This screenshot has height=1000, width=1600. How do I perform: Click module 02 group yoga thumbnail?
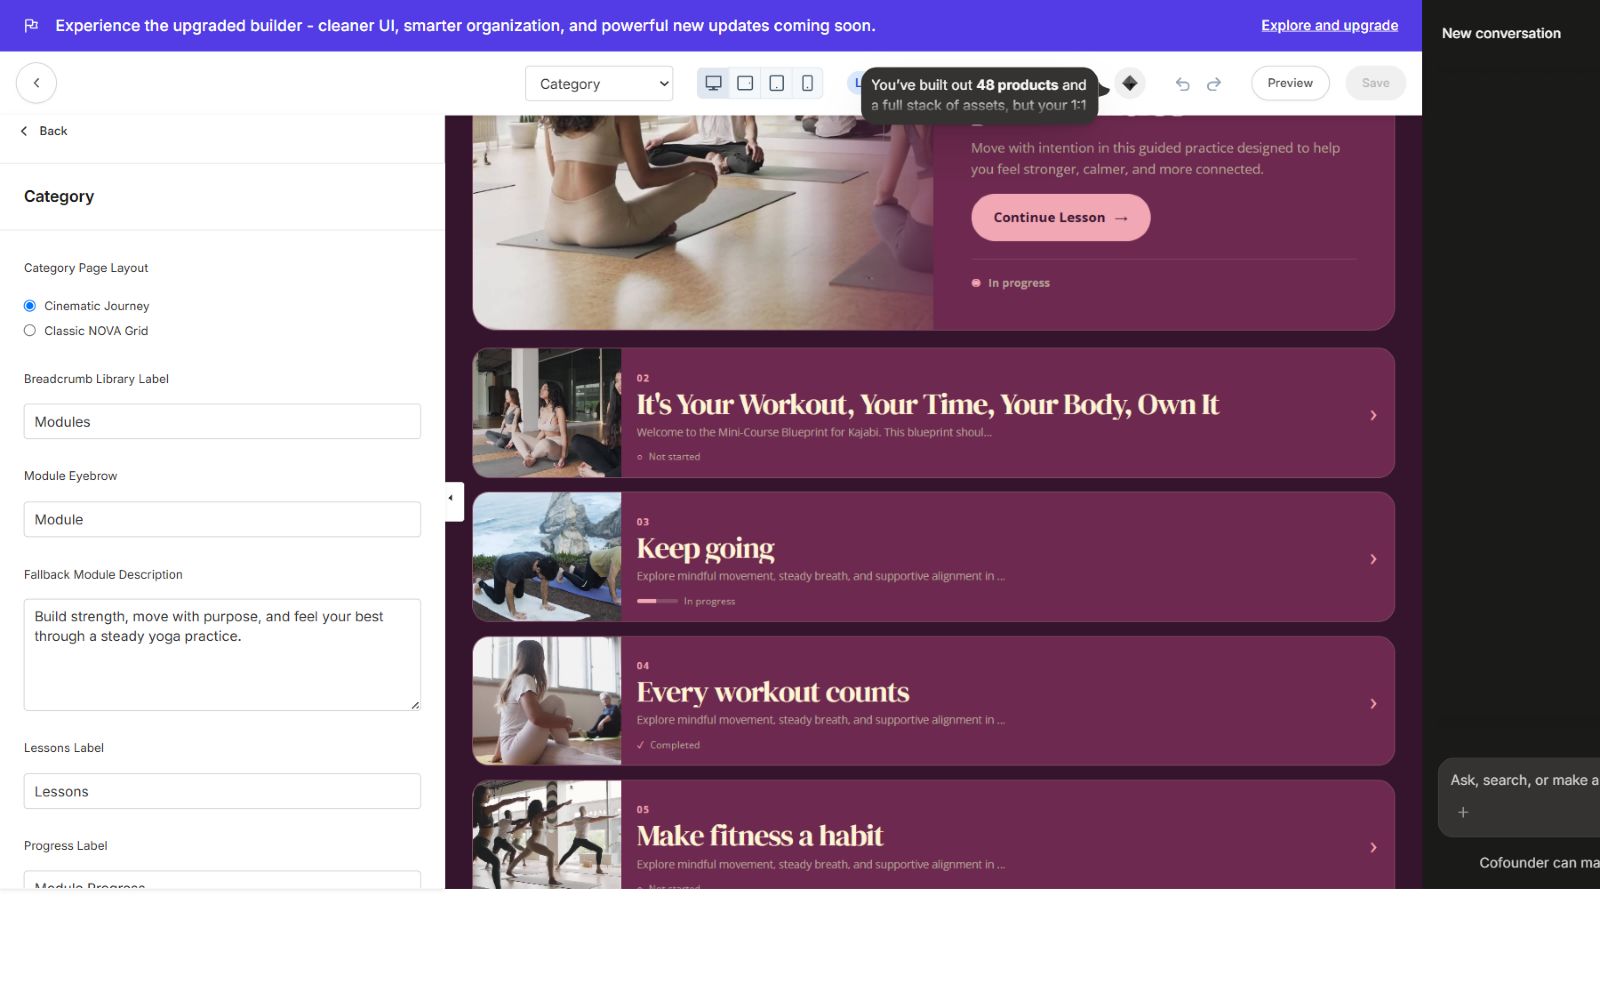point(547,413)
